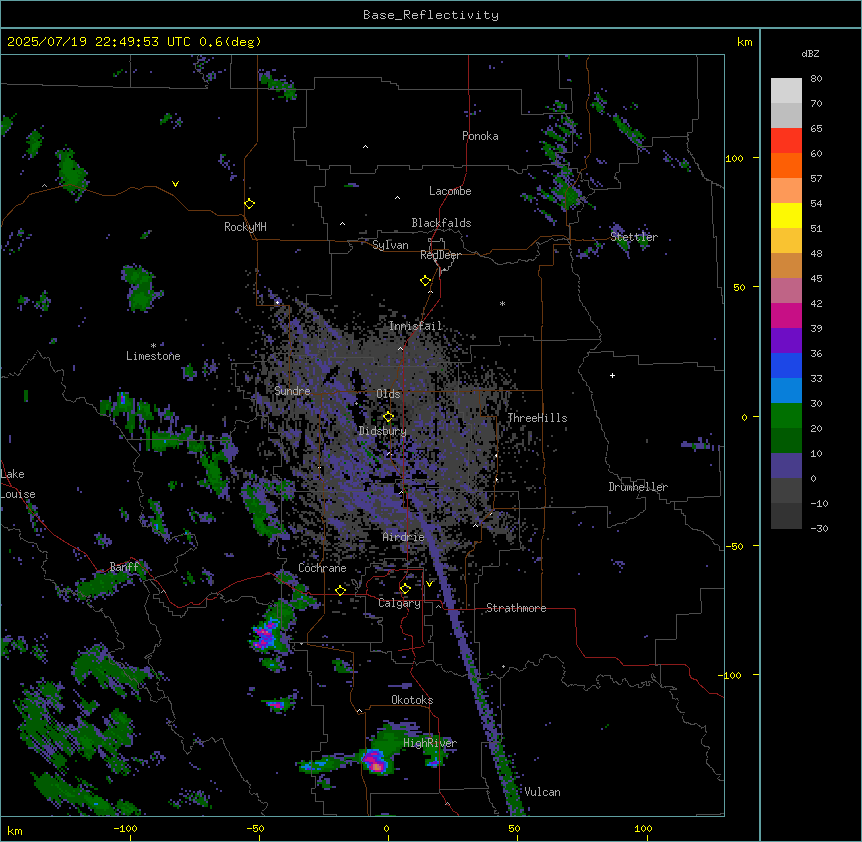Click the Strathmore city label
862x842 pixels.
516,608
